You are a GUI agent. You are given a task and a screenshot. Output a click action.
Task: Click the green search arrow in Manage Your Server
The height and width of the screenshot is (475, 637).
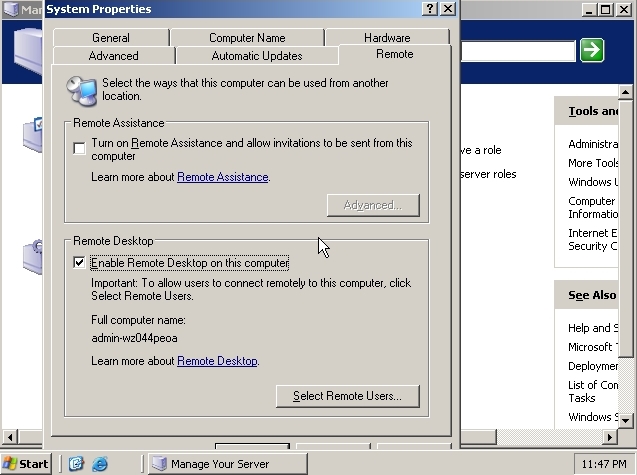pyautogui.click(x=592, y=50)
